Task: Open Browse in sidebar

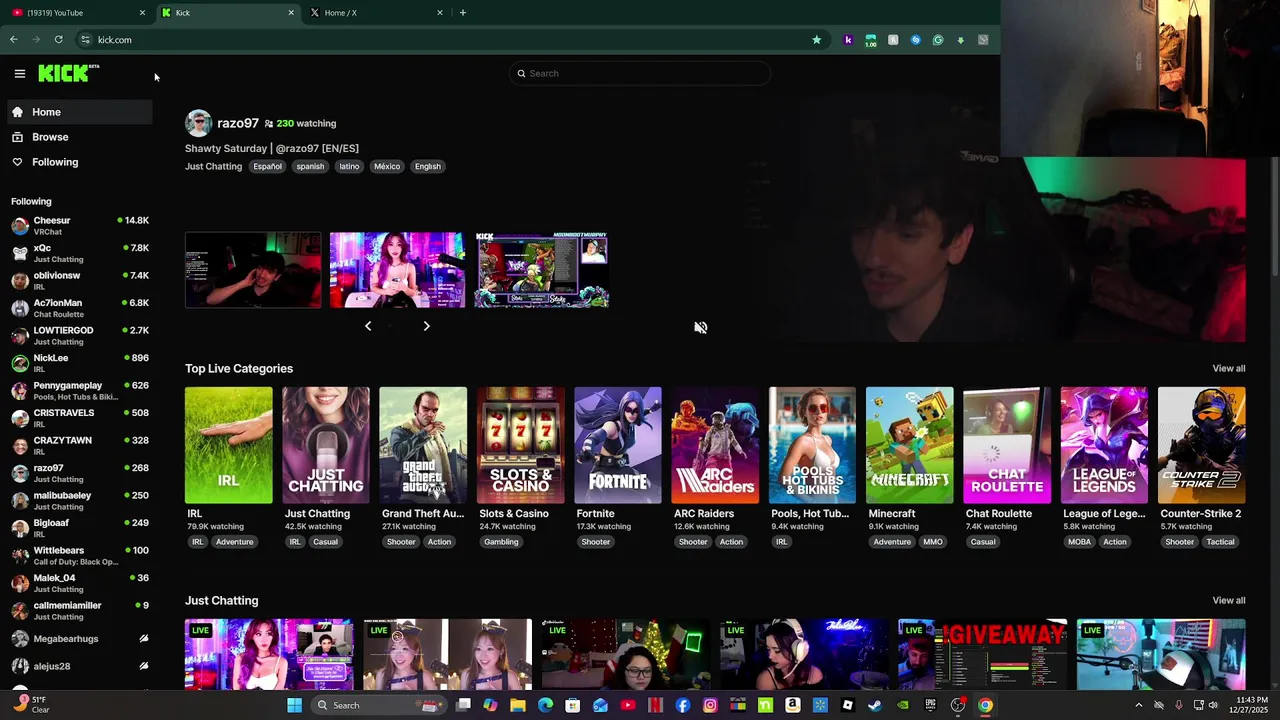Action: point(80,137)
